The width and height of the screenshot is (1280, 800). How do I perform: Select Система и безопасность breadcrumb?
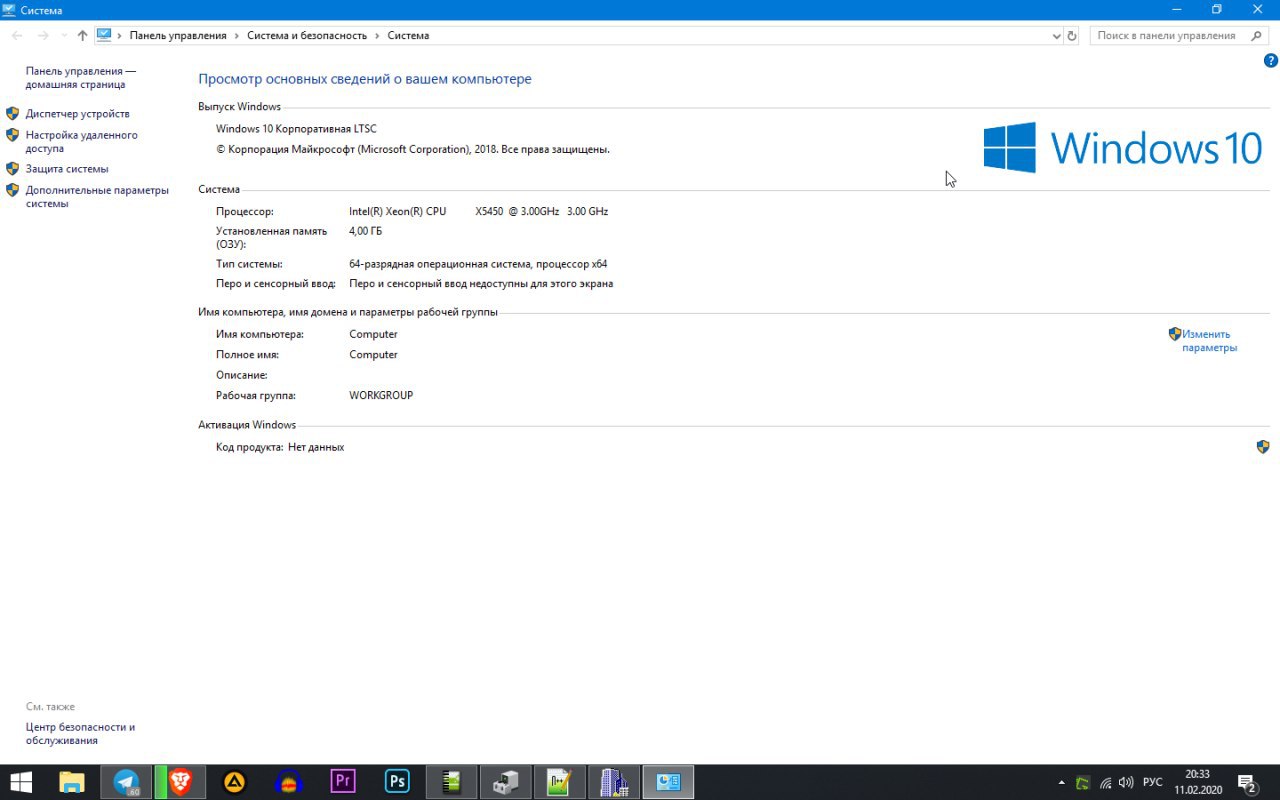(x=307, y=35)
